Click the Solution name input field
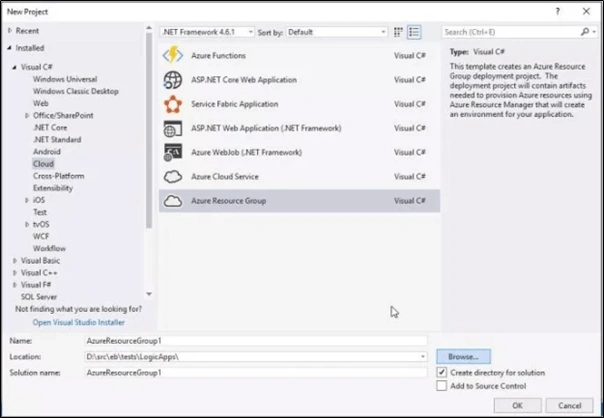Viewport: 604px width, 418px height. pos(256,373)
